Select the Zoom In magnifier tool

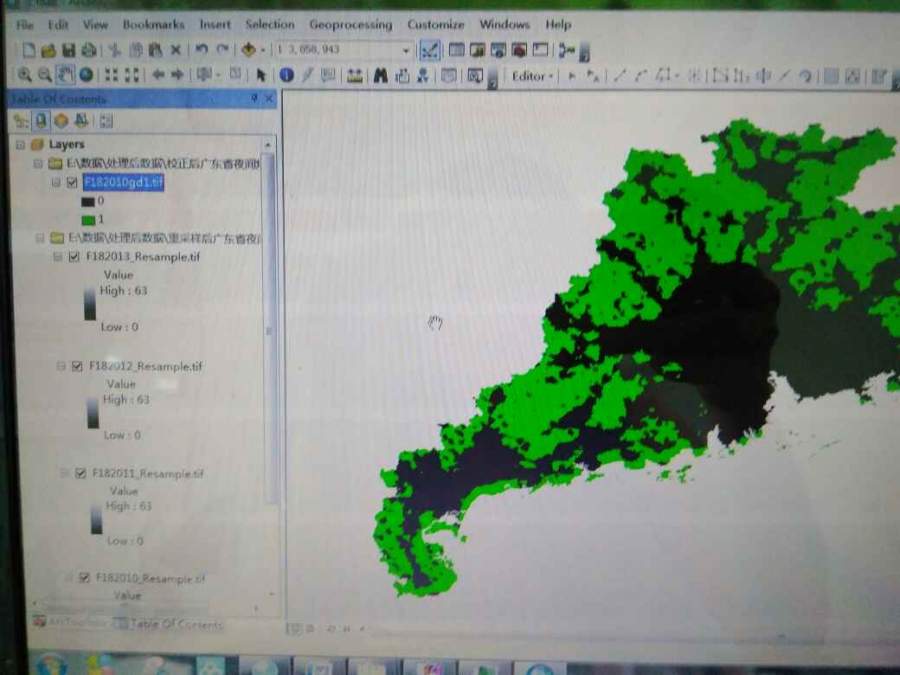pyautogui.click(x=24, y=75)
